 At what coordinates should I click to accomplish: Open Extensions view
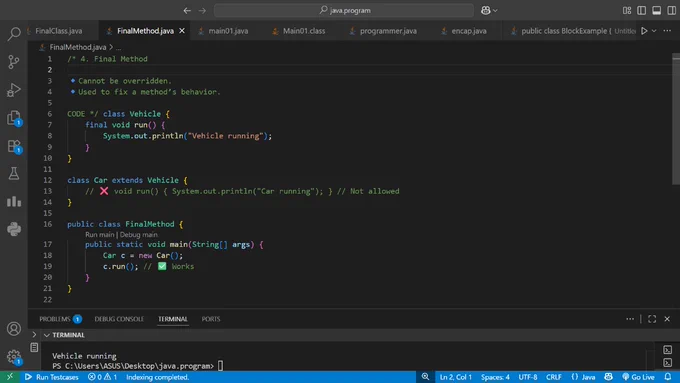coord(14,146)
